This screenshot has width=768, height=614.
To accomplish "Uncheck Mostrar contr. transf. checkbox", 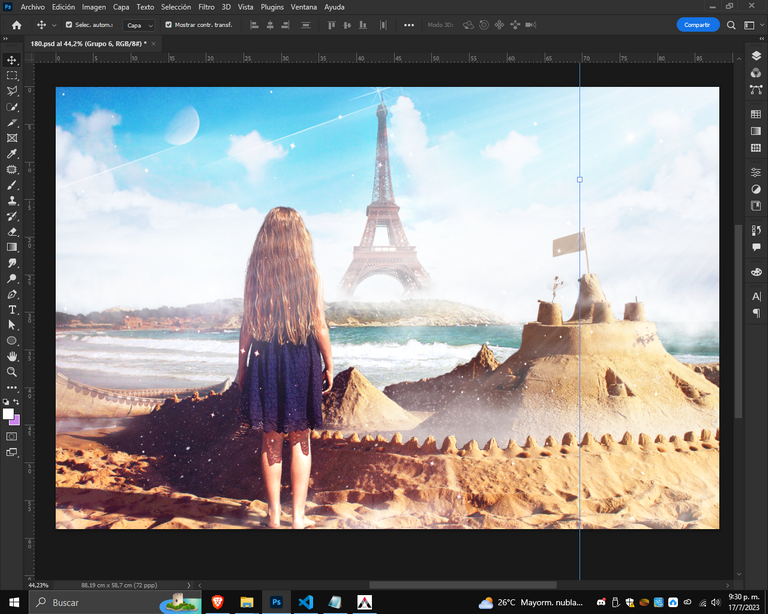I will pyautogui.click(x=168, y=24).
